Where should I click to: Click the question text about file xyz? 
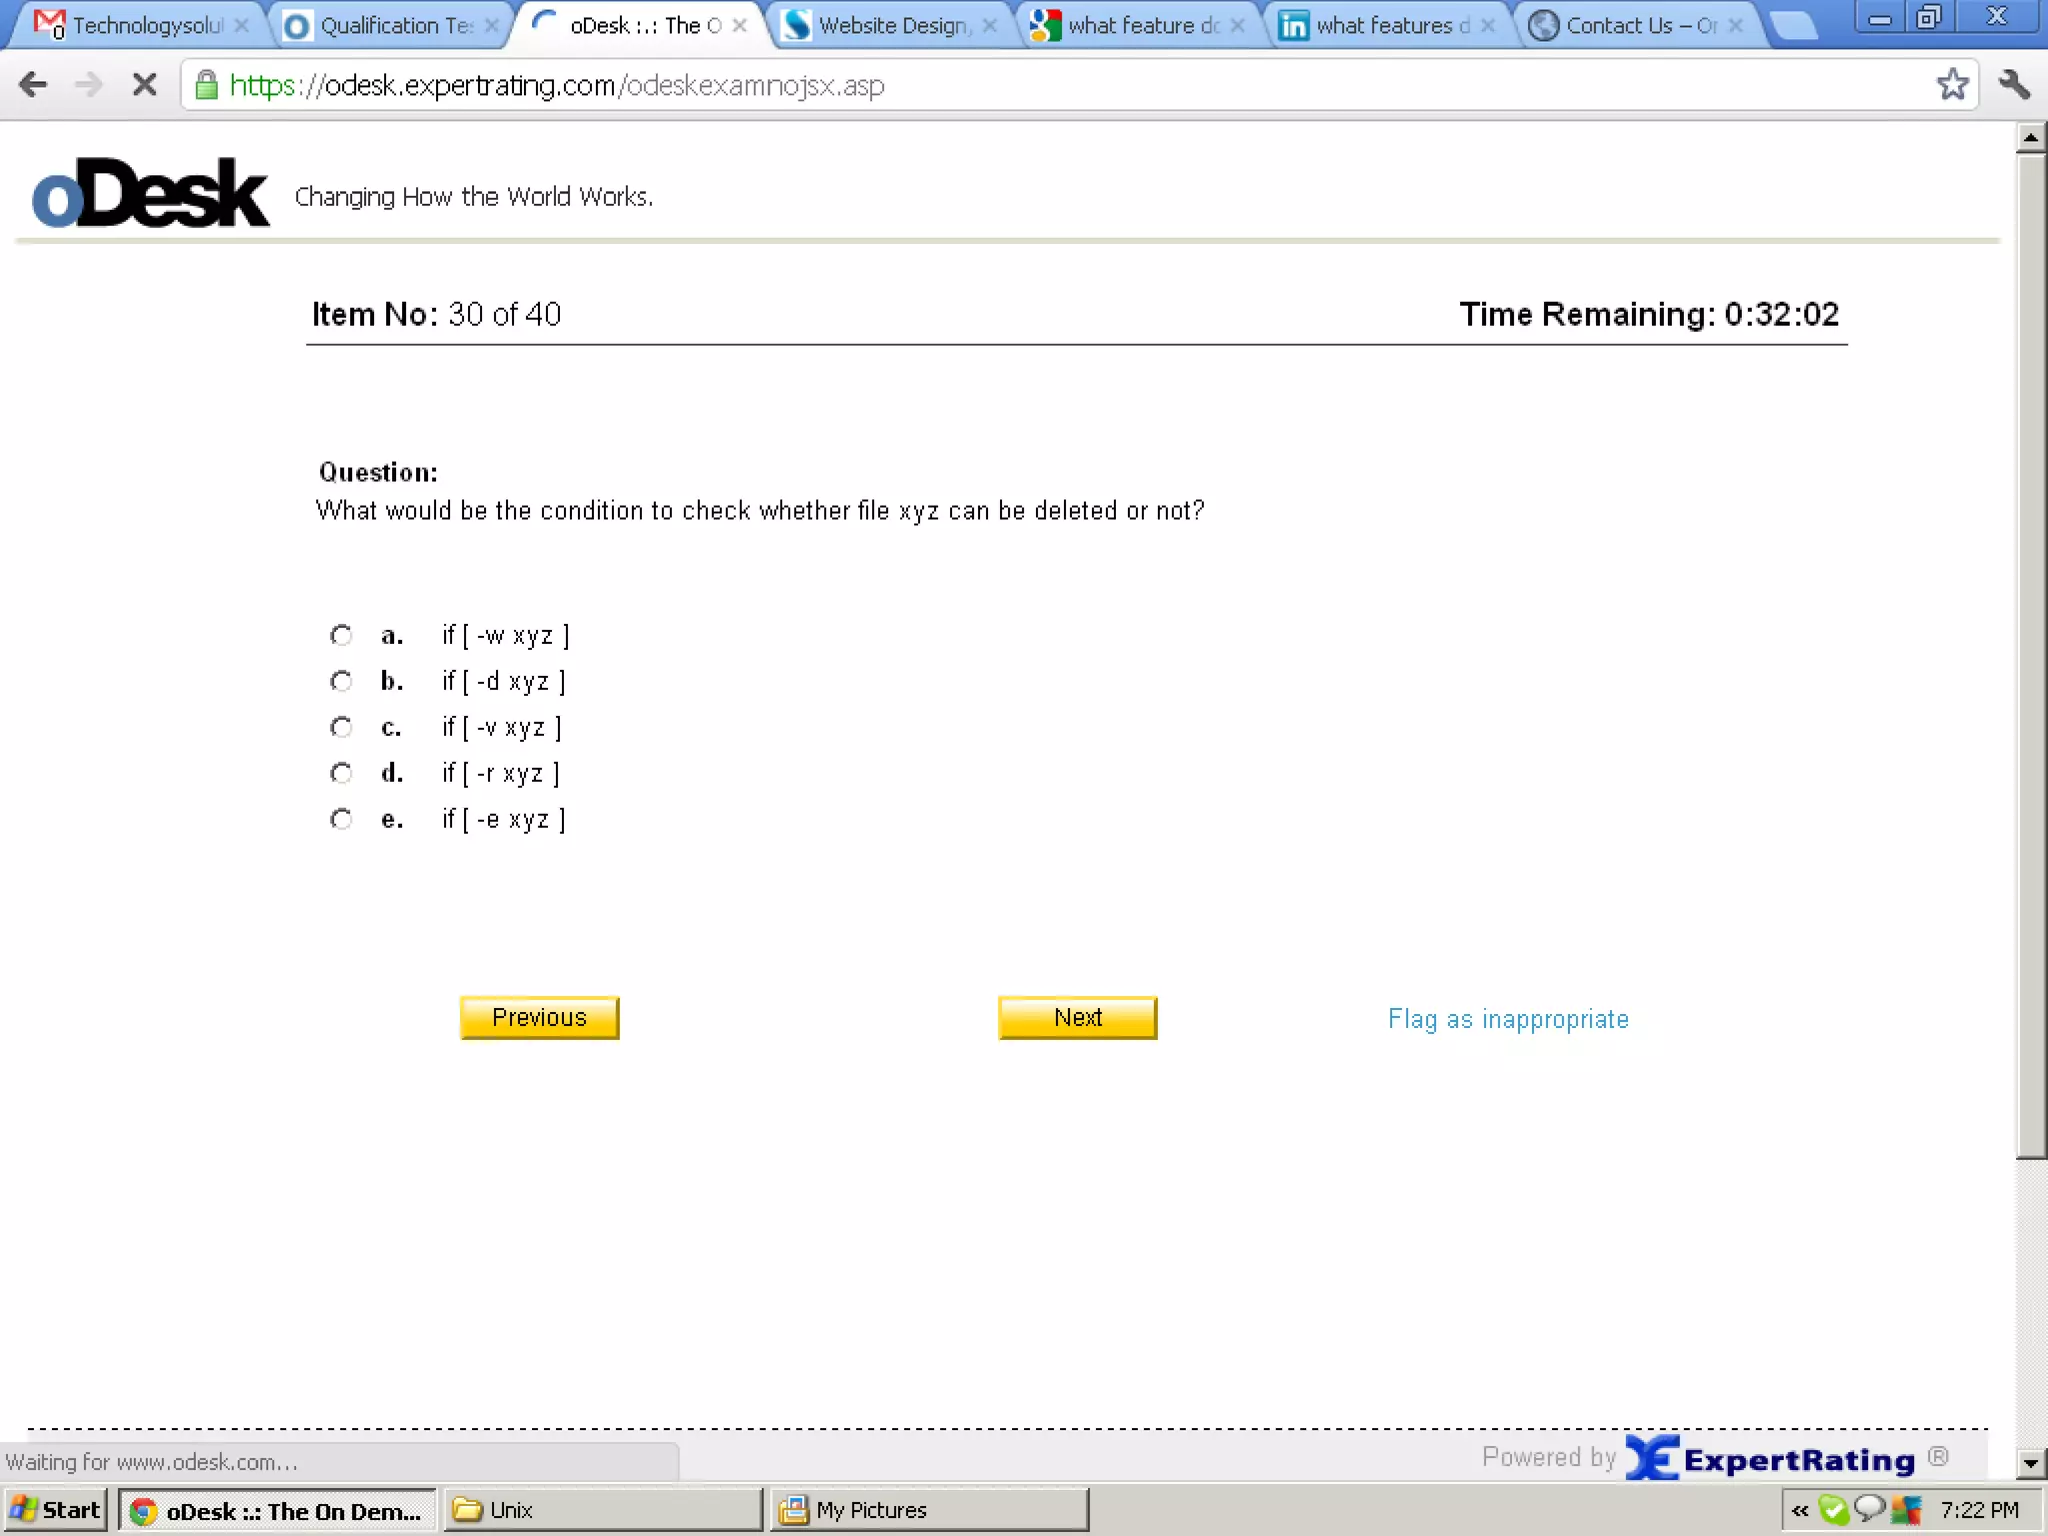[x=760, y=511]
